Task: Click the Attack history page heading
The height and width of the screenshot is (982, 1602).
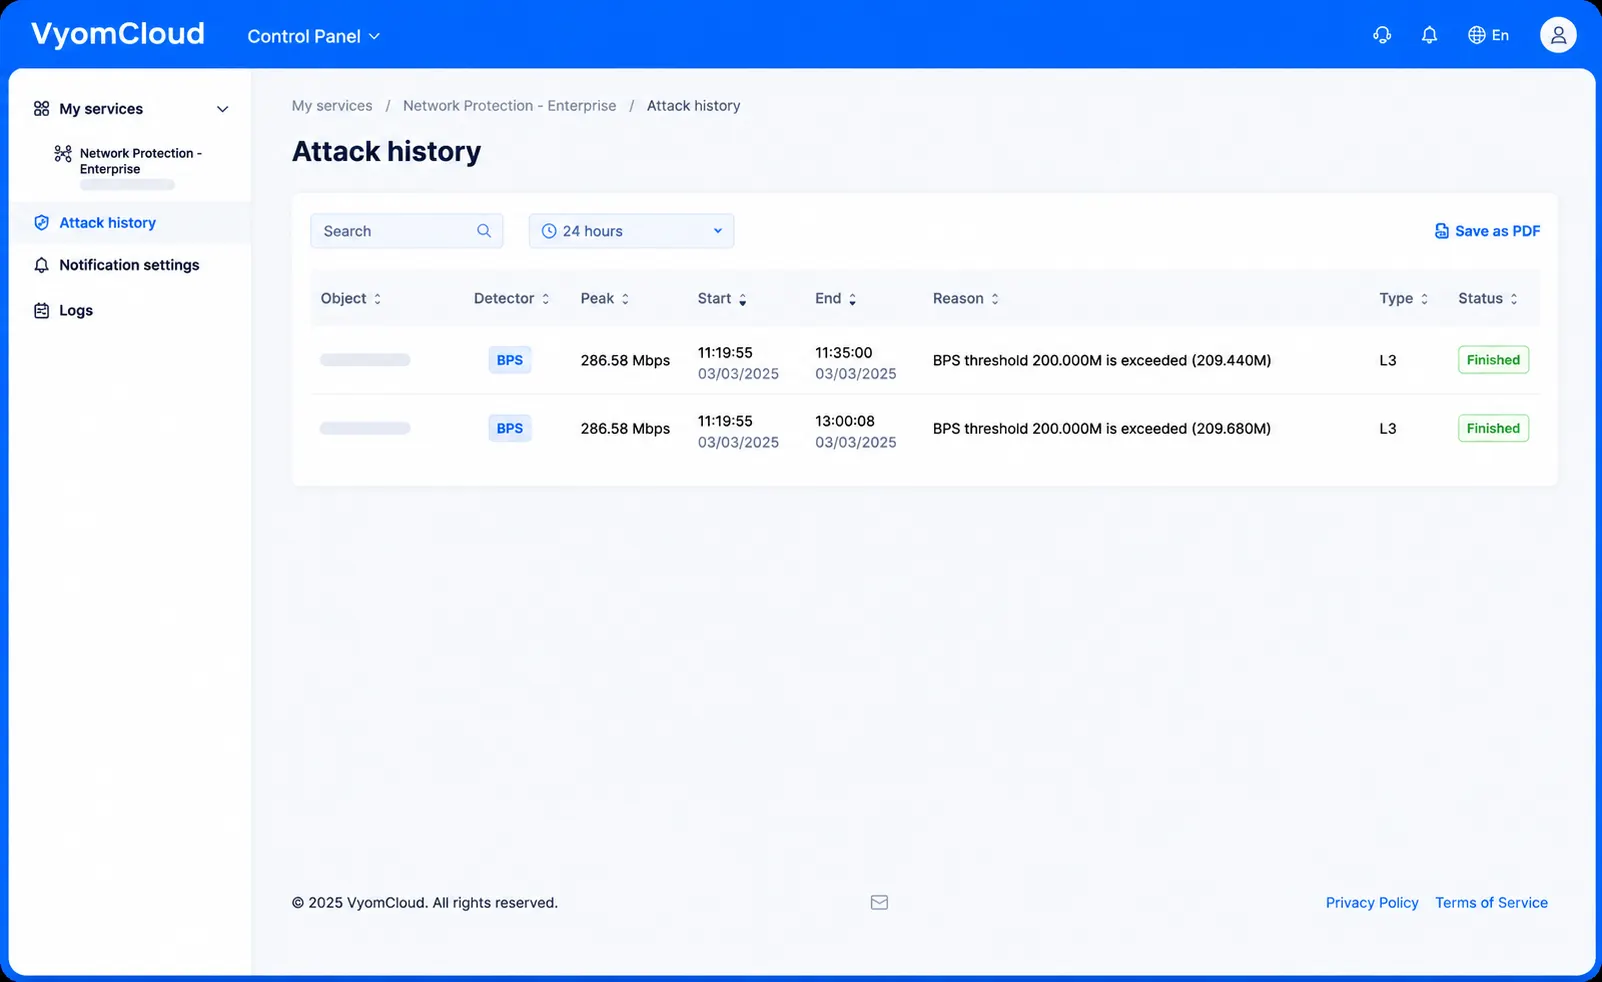Action: click(x=387, y=151)
